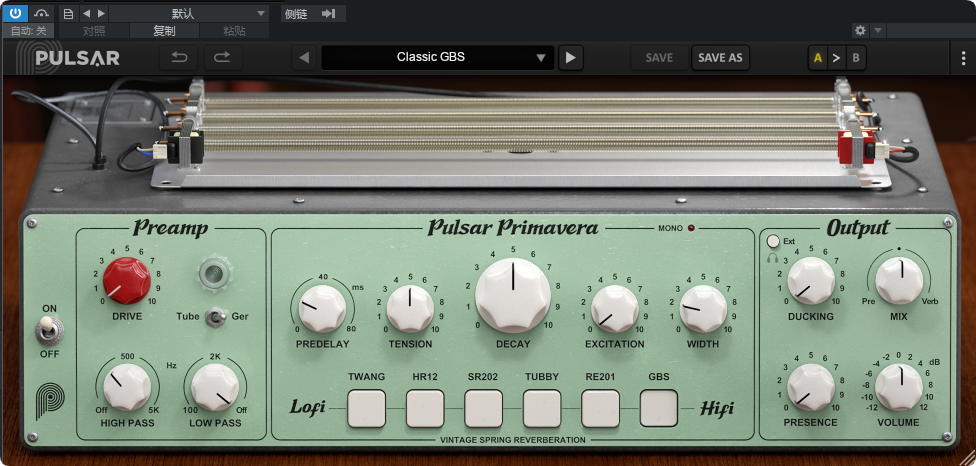
Task: Open the 默认 preset dropdown
Action: 189,14
